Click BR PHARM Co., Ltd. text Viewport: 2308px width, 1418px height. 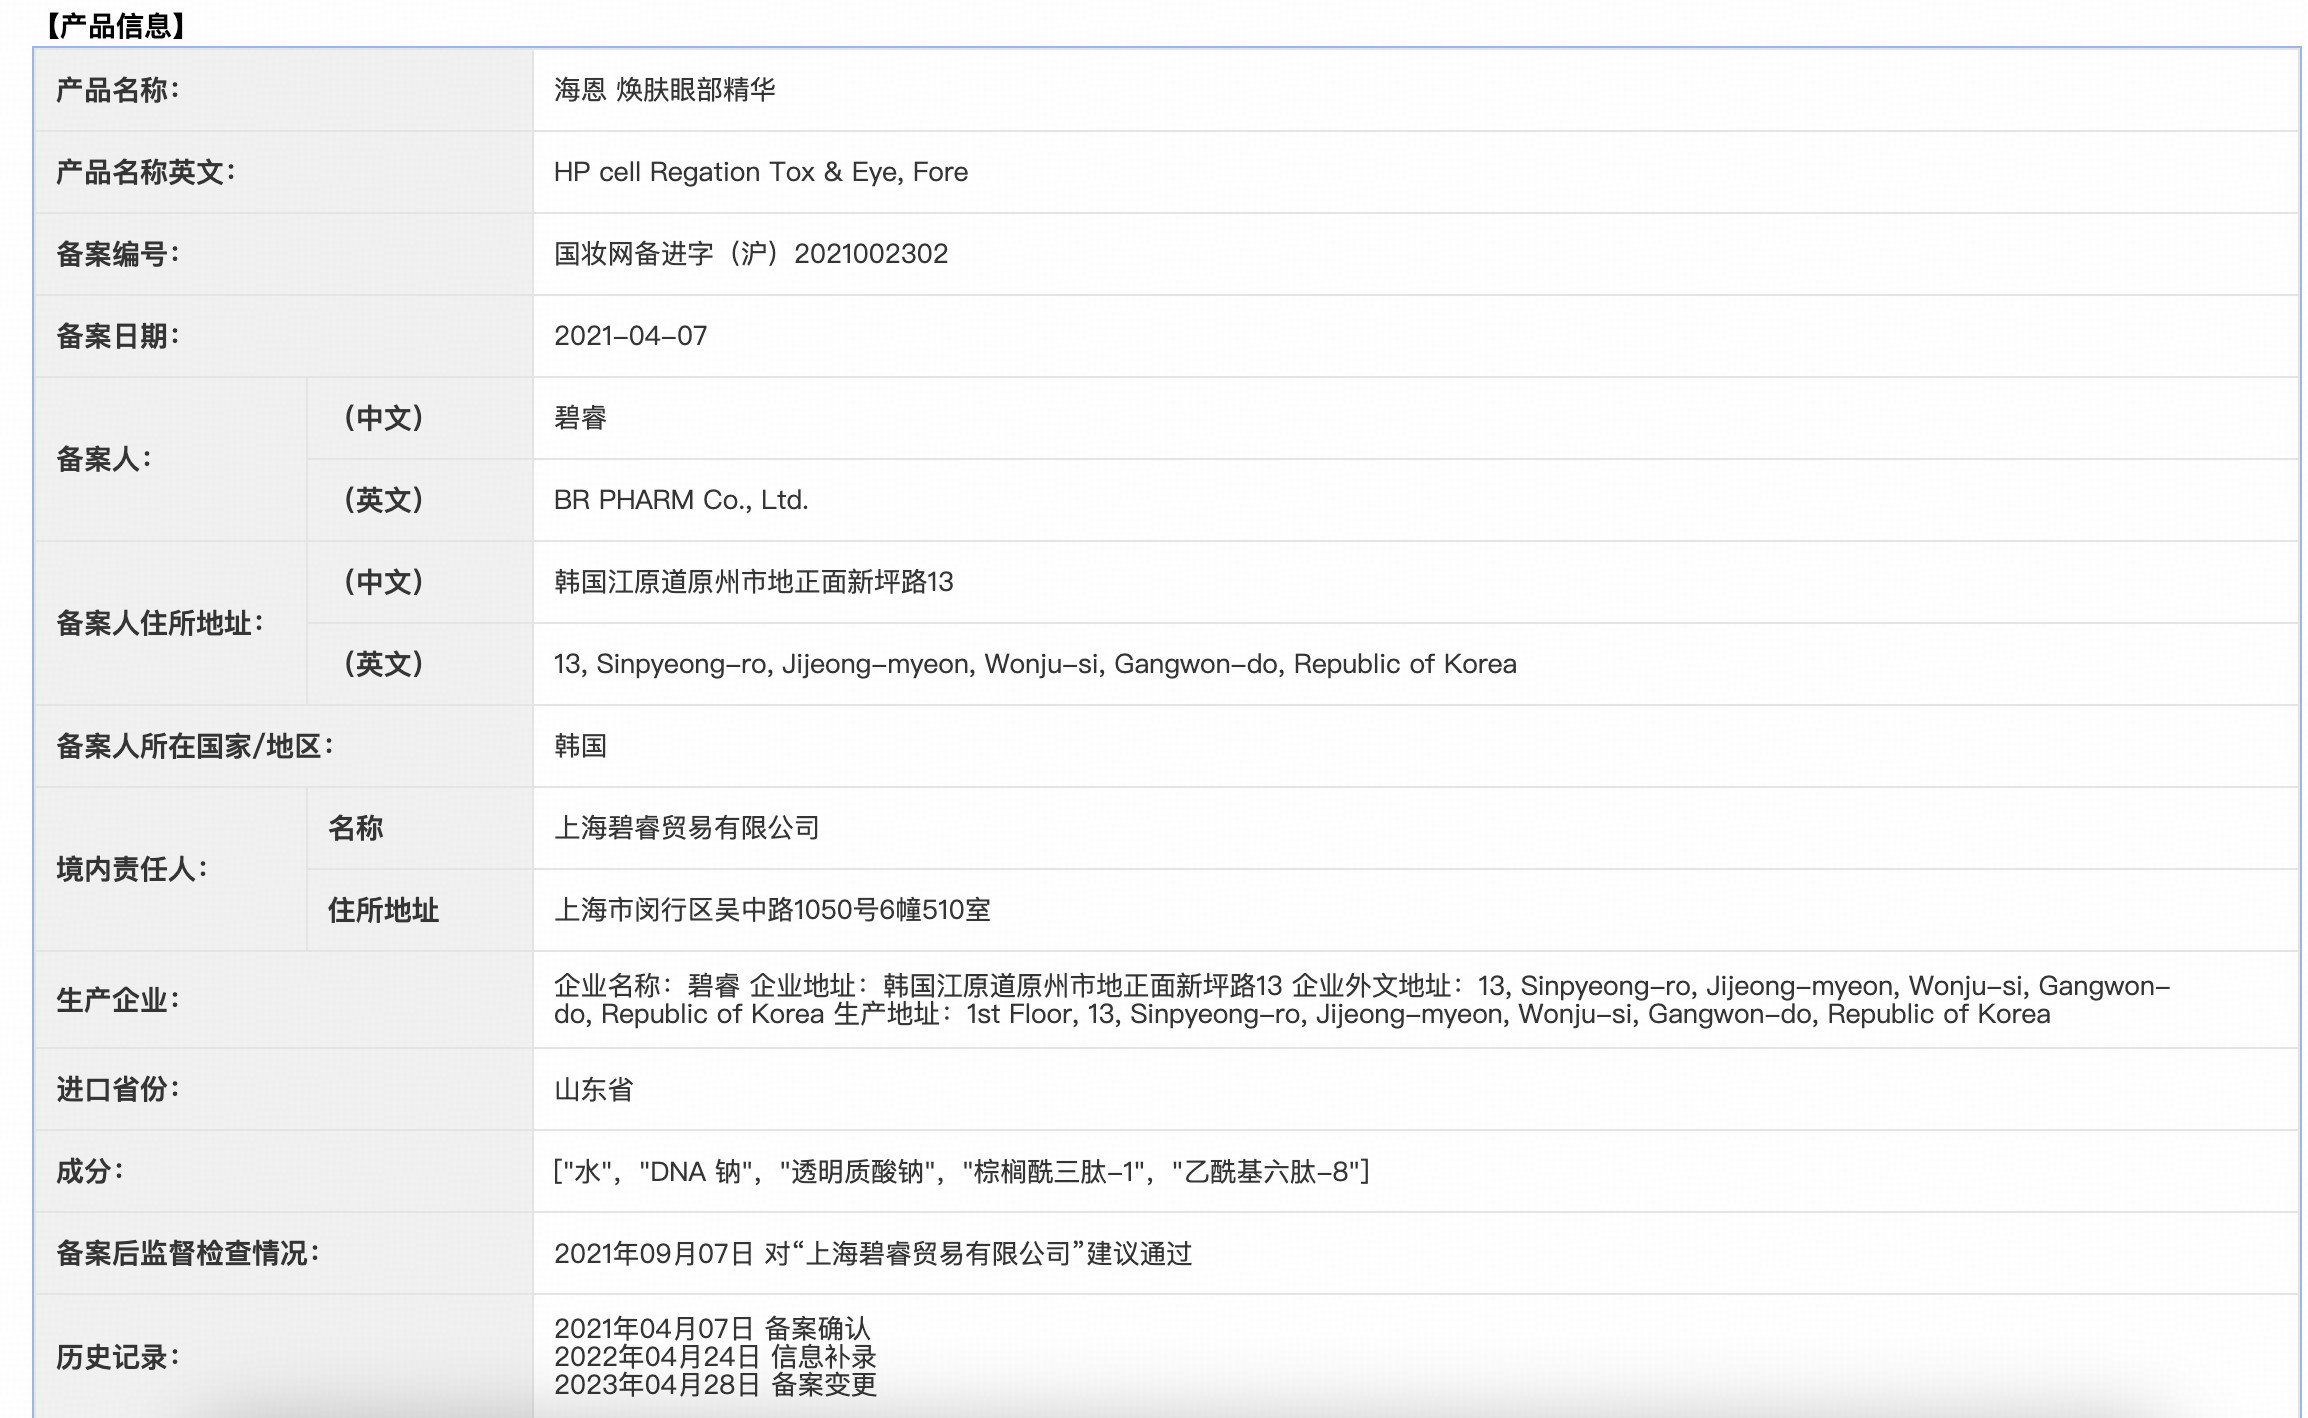680,500
